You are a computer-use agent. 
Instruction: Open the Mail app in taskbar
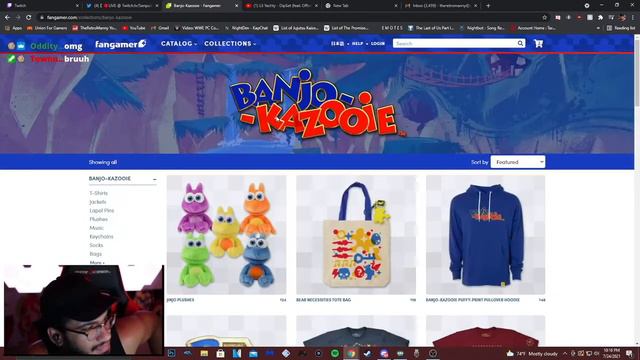253,353
